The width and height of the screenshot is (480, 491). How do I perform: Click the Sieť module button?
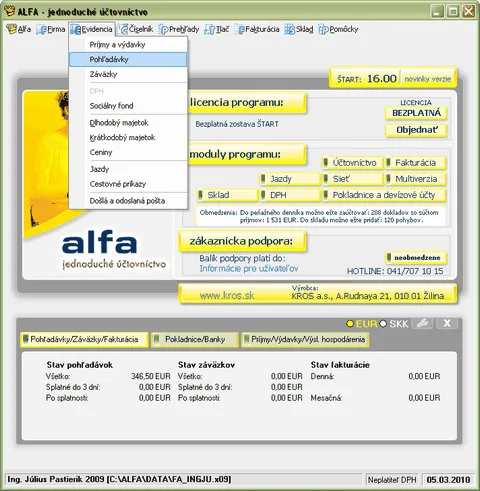point(353,179)
